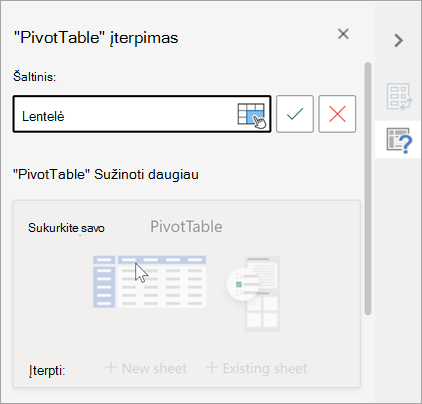The height and width of the screenshot is (404, 422).
Task: Click the plus icon before New sheet
Action: [110, 368]
